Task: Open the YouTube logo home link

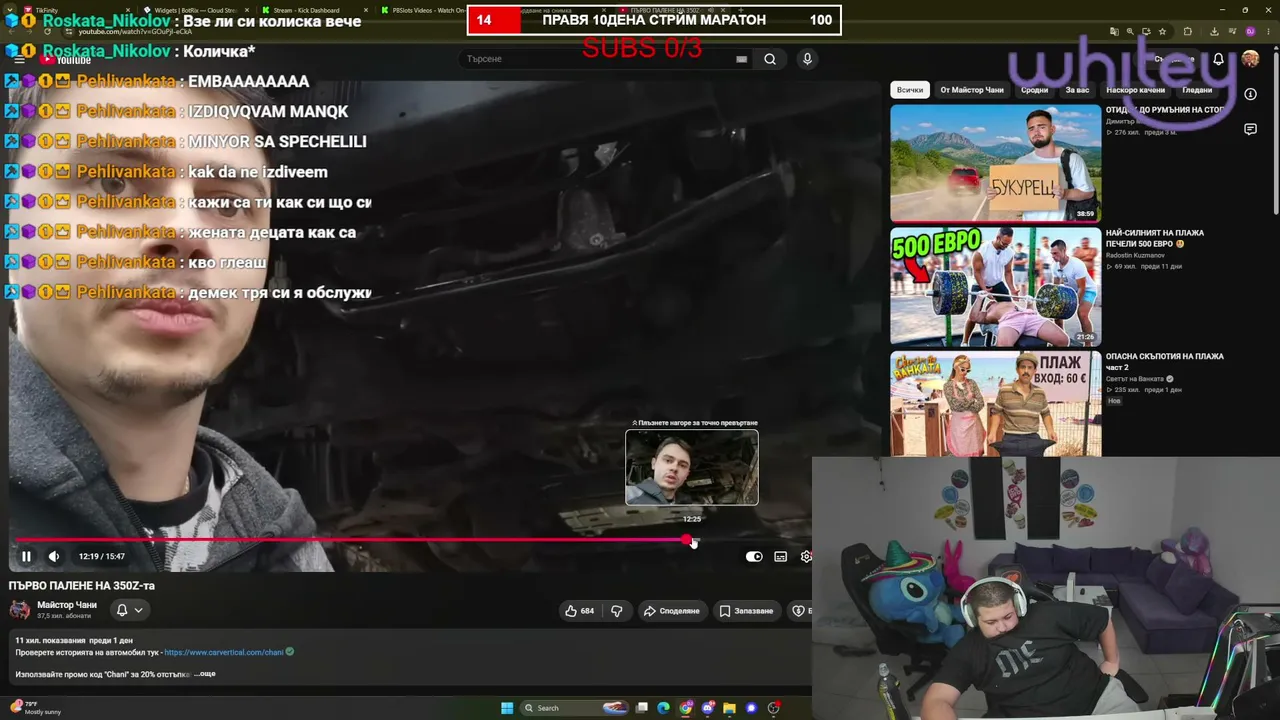Action: pyautogui.click(x=67, y=59)
